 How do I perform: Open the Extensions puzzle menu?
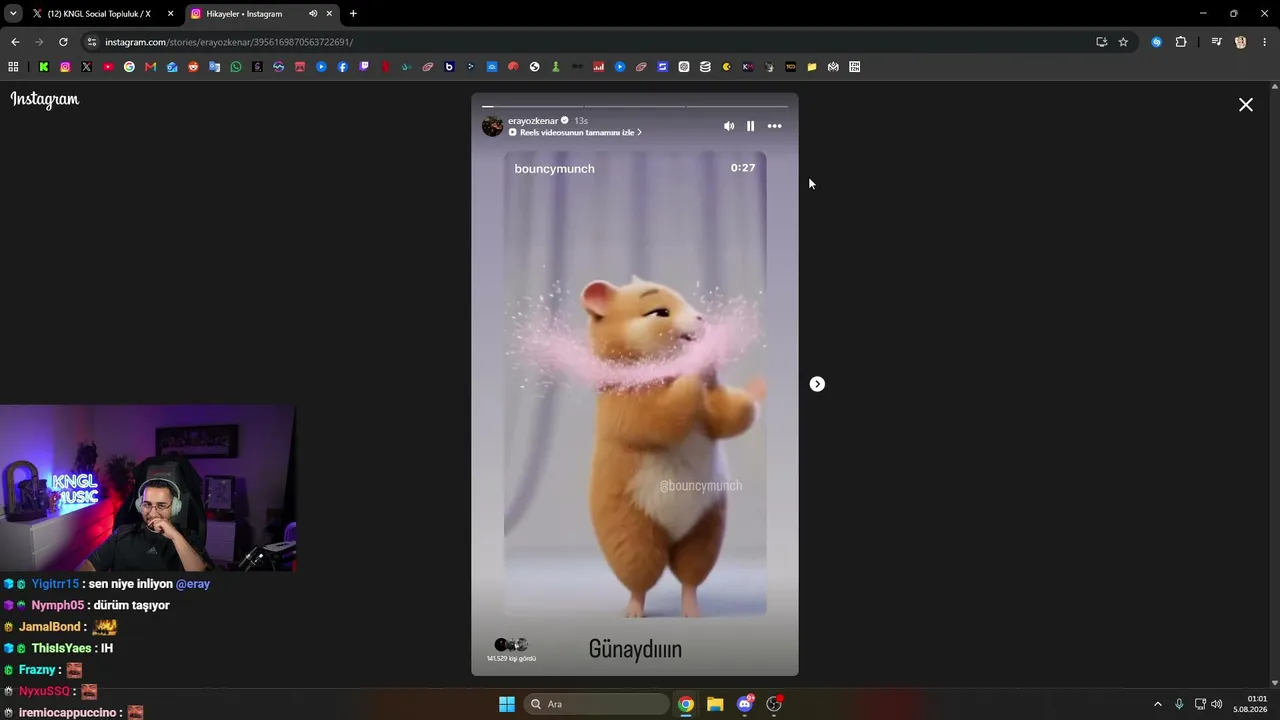pyautogui.click(x=1181, y=42)
